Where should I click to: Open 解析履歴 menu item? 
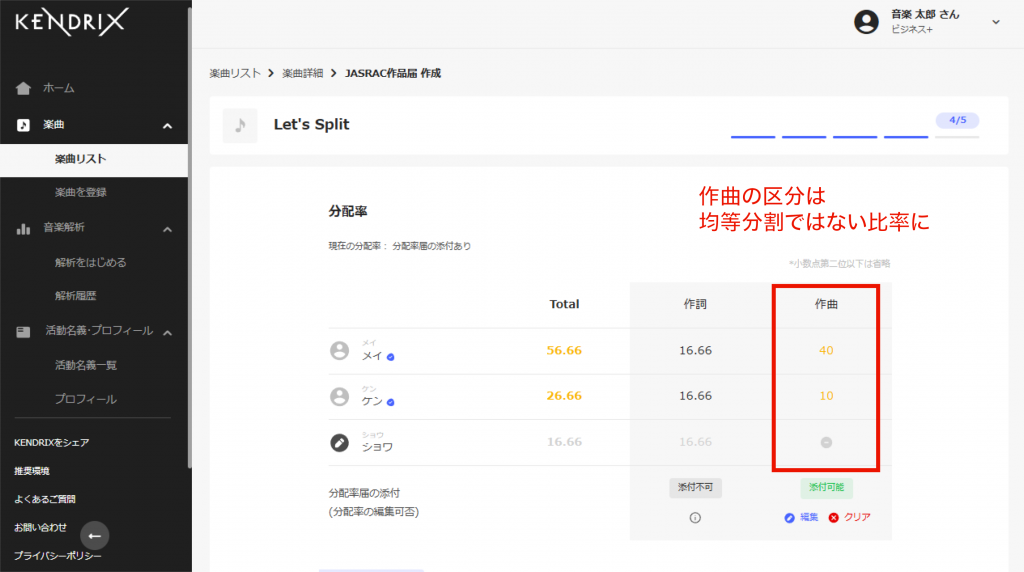pyautogui.click(x=76, y=296)
